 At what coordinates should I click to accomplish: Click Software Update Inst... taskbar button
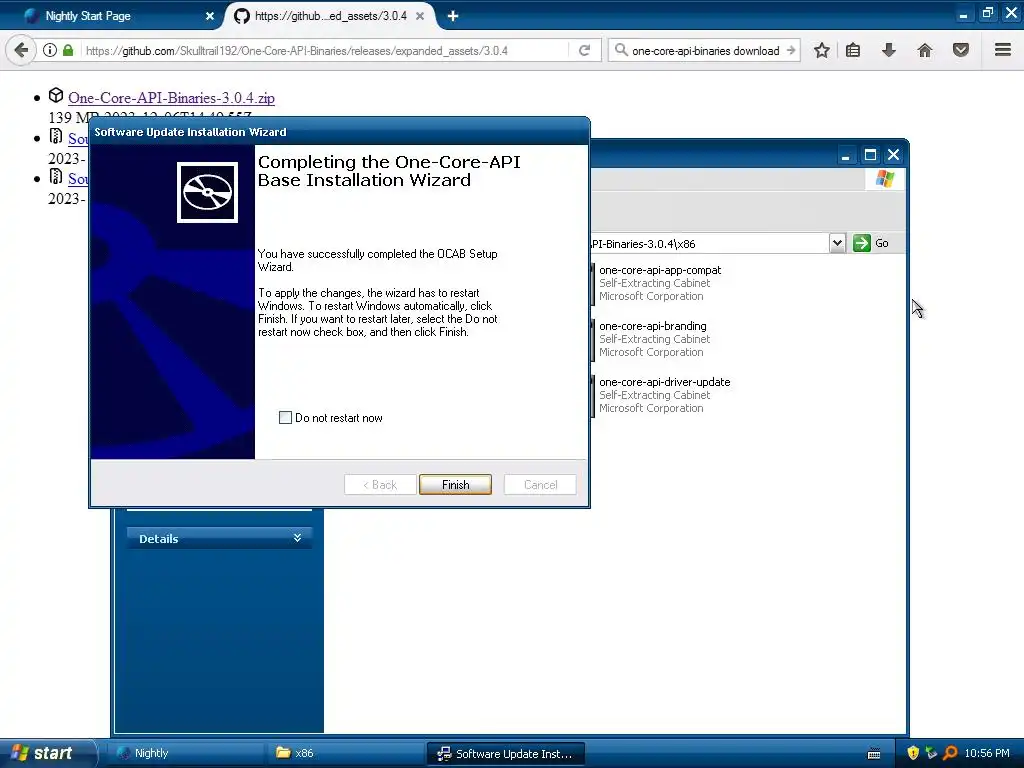[x=505, y=754]
